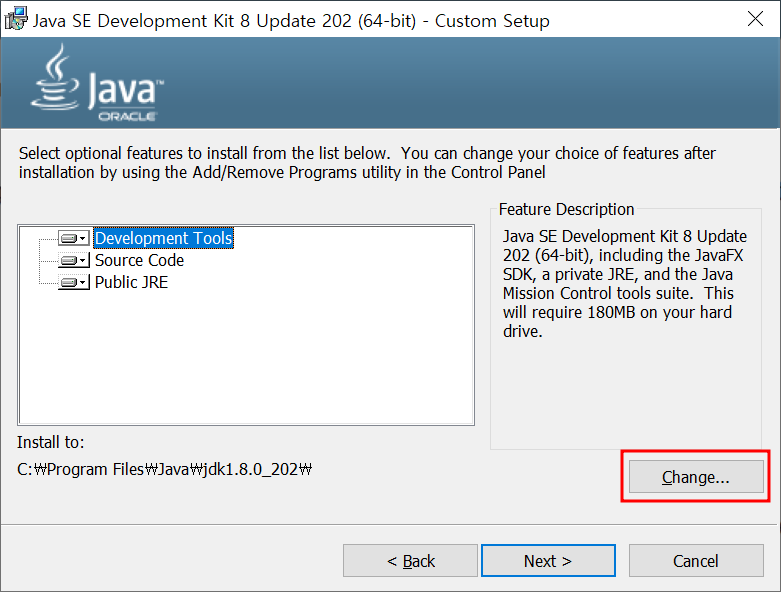Click the Change... install location button
Image resolution: width=781 pixels, height=592 pixels.
click(696, 477)
